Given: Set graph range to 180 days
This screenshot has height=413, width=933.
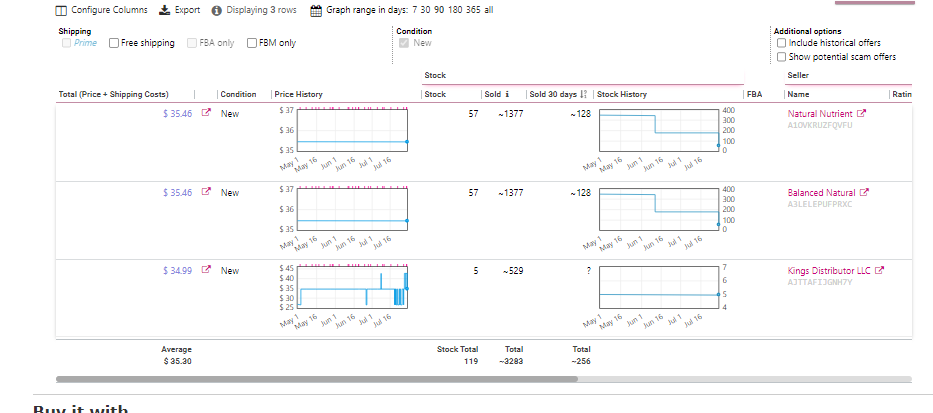Looking at the screenshot, I should click(x=457, y=10).
